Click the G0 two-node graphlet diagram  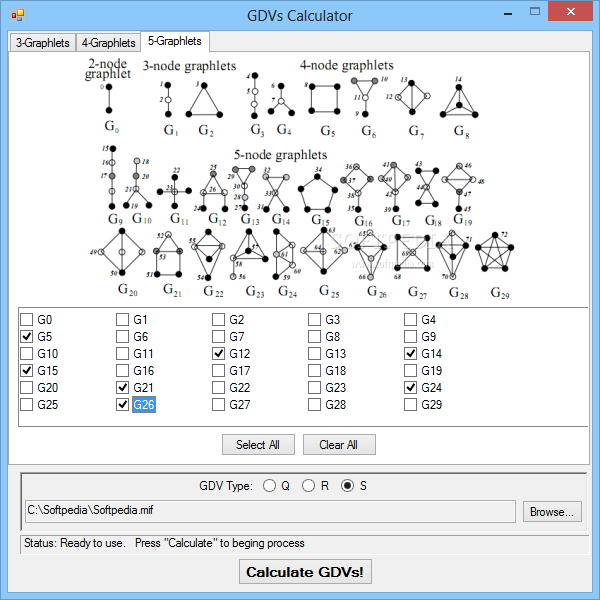click(109, 99)
